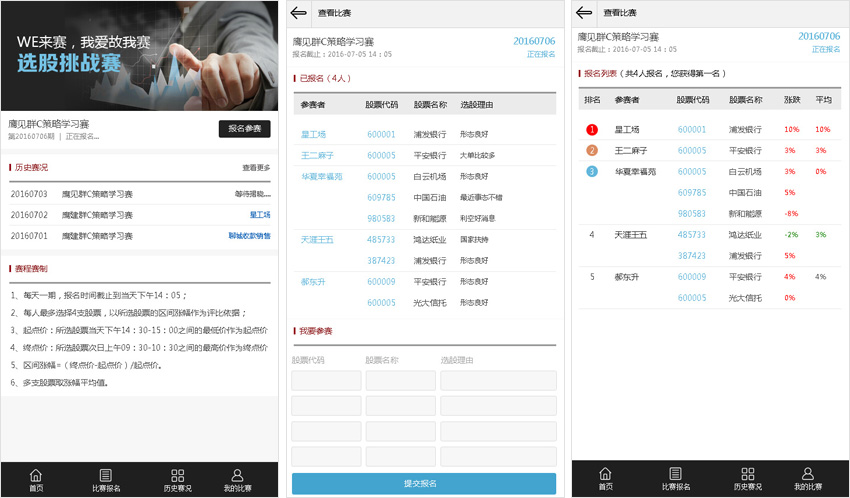This screenshot has width=850, height=498.
Task: Select the blue rank 3 badge
Action: pyautogui.click(x=591, y=172)
